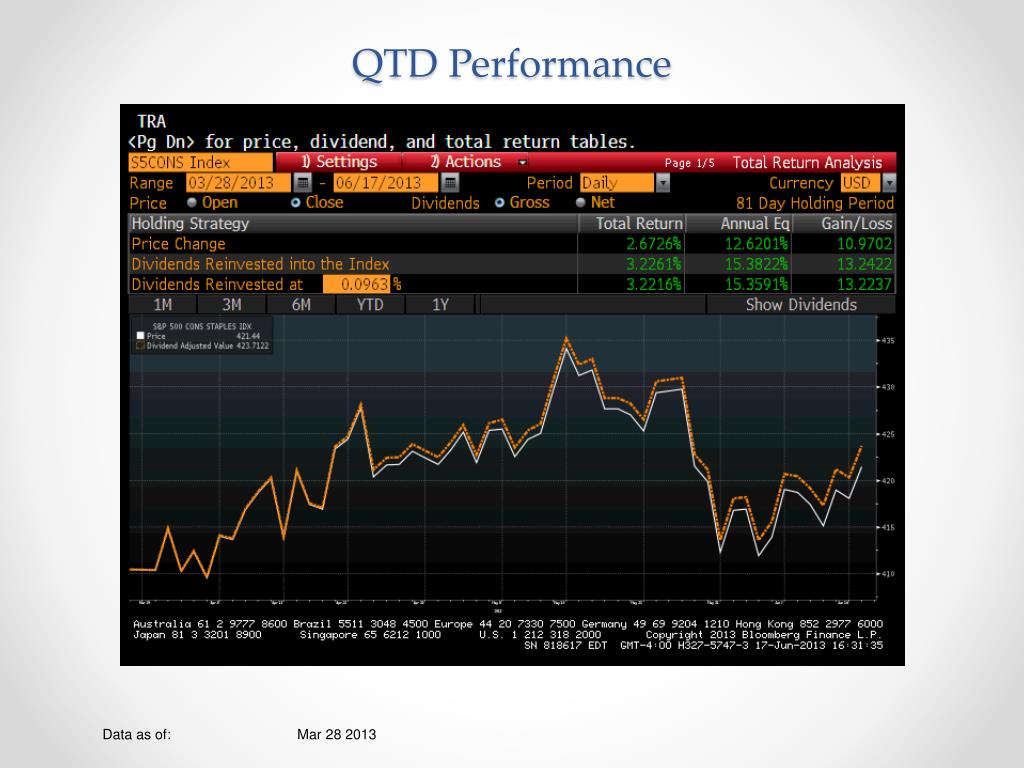The height and width of the screenshot is (768, 1024).
Task: Click the QTD Performance slide title
Action: click(x=511, y=64)
